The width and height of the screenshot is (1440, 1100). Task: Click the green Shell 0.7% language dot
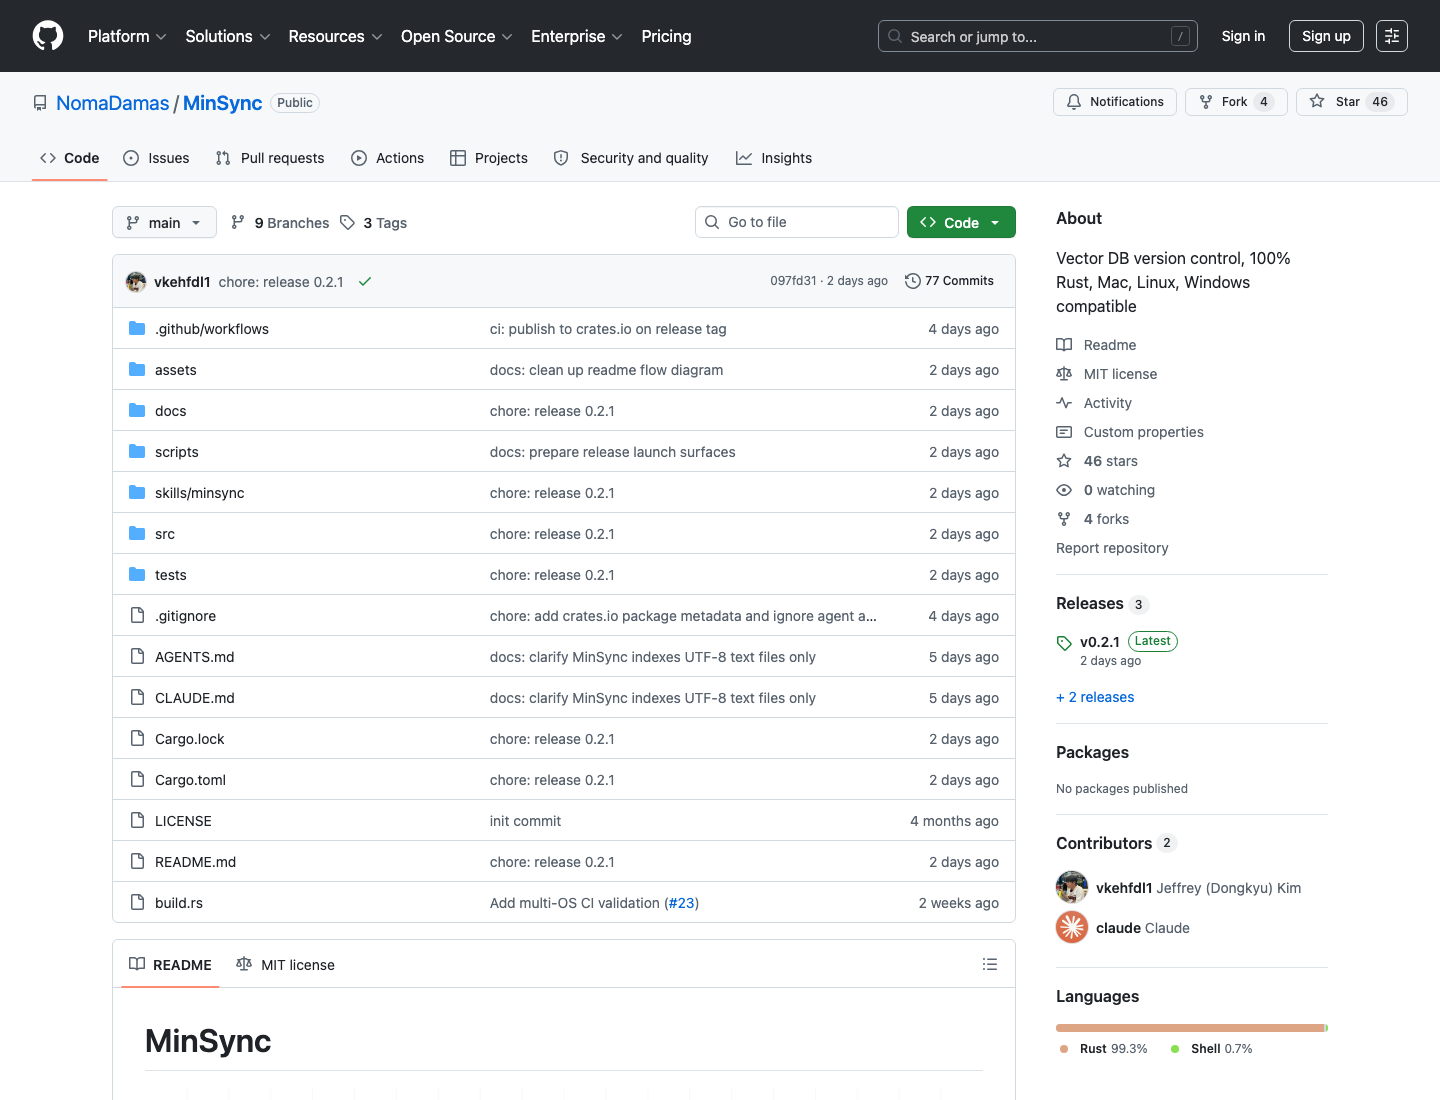1175,1049
